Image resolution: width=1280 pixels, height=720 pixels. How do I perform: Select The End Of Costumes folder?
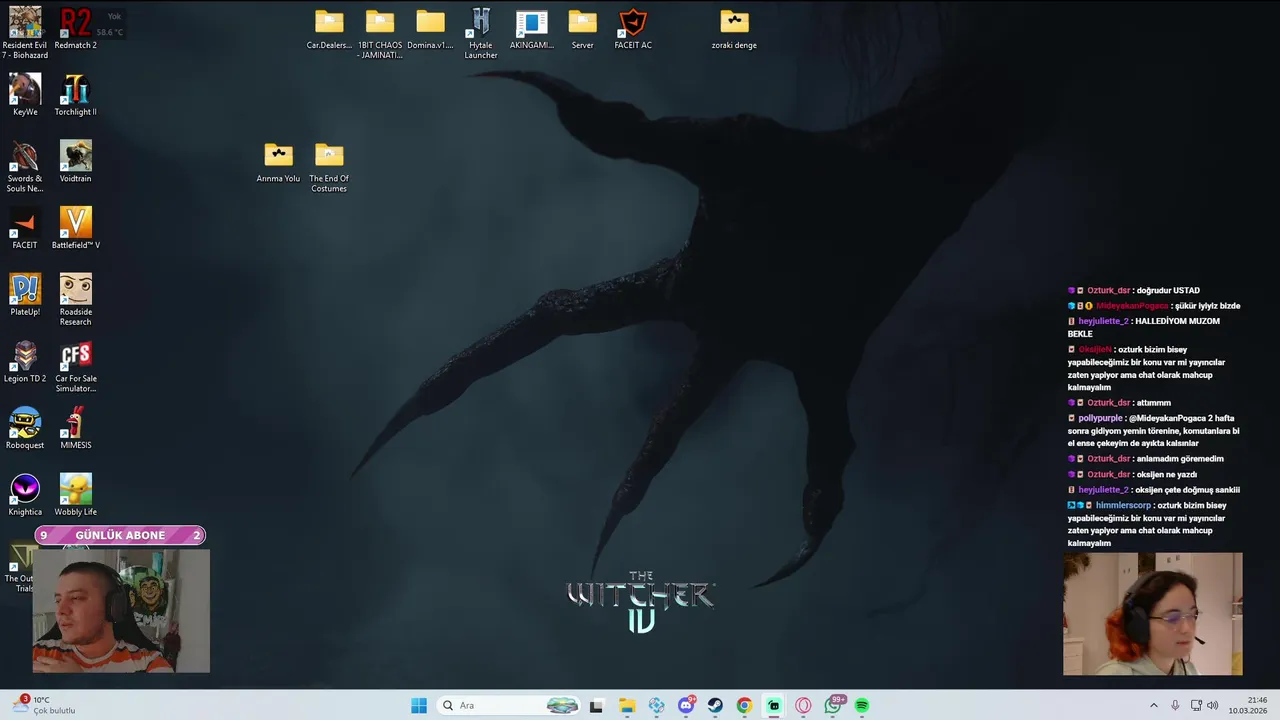coord(329,167)
